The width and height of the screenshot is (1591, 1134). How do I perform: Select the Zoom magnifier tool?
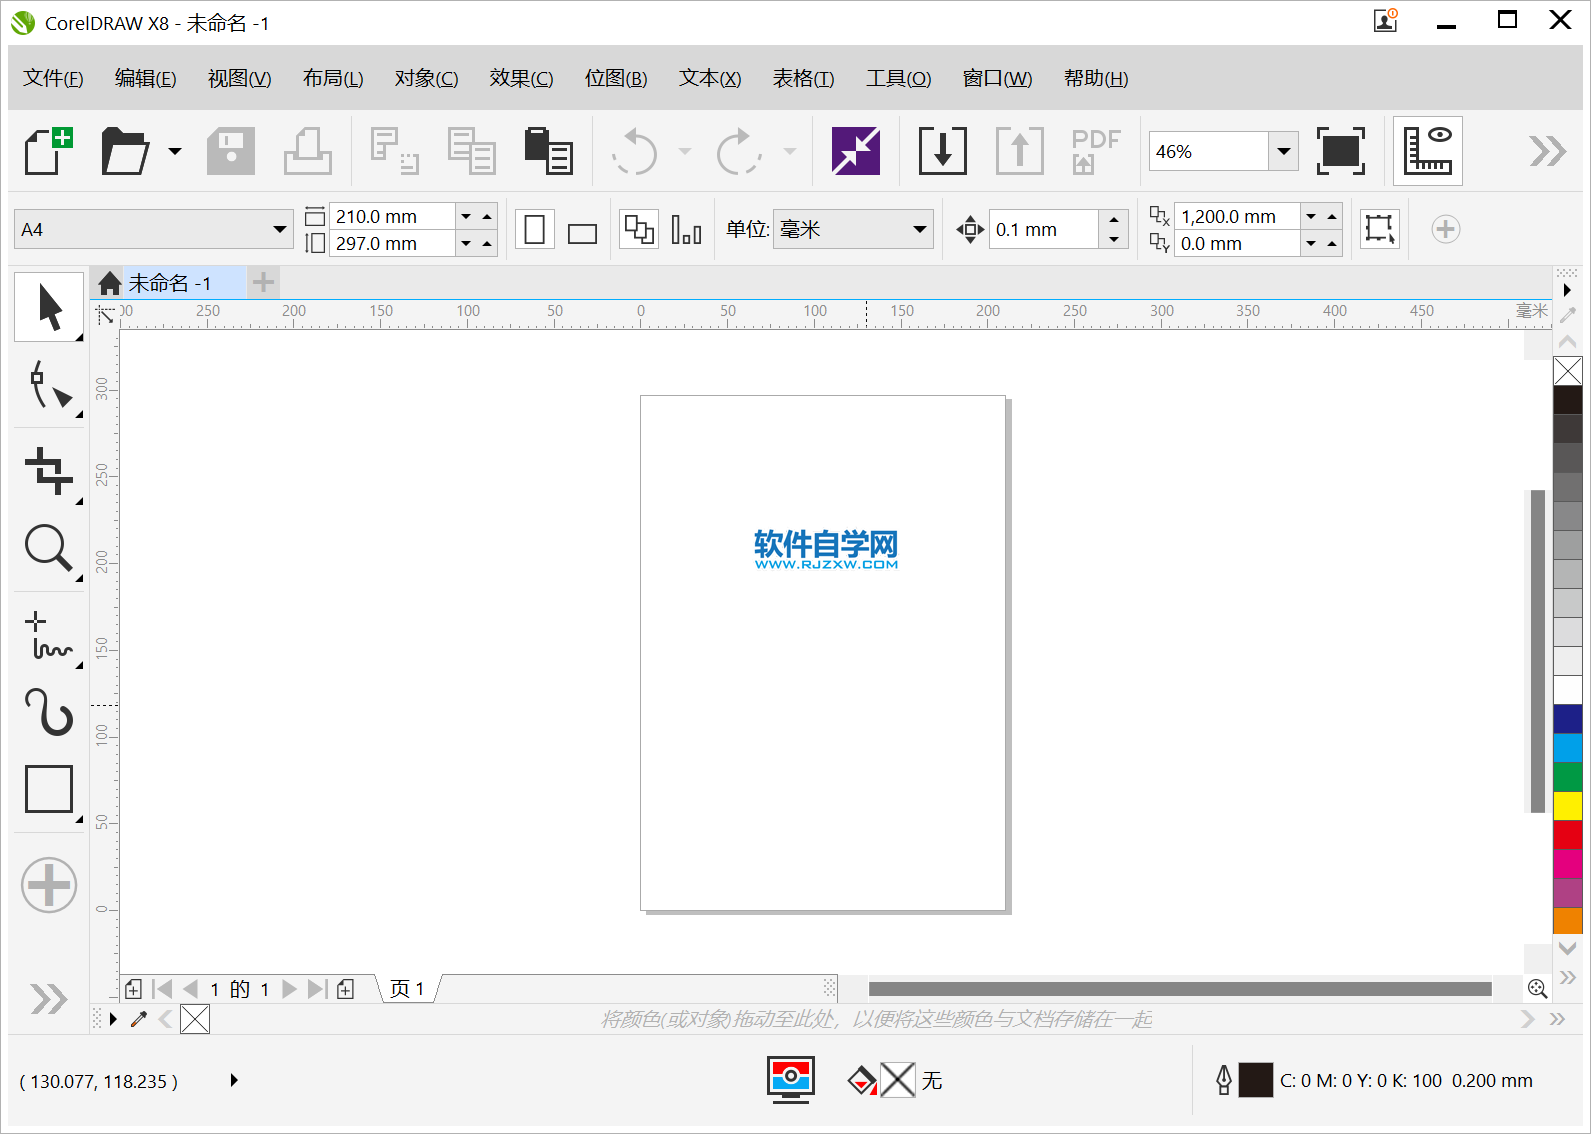tap(49, 549)
